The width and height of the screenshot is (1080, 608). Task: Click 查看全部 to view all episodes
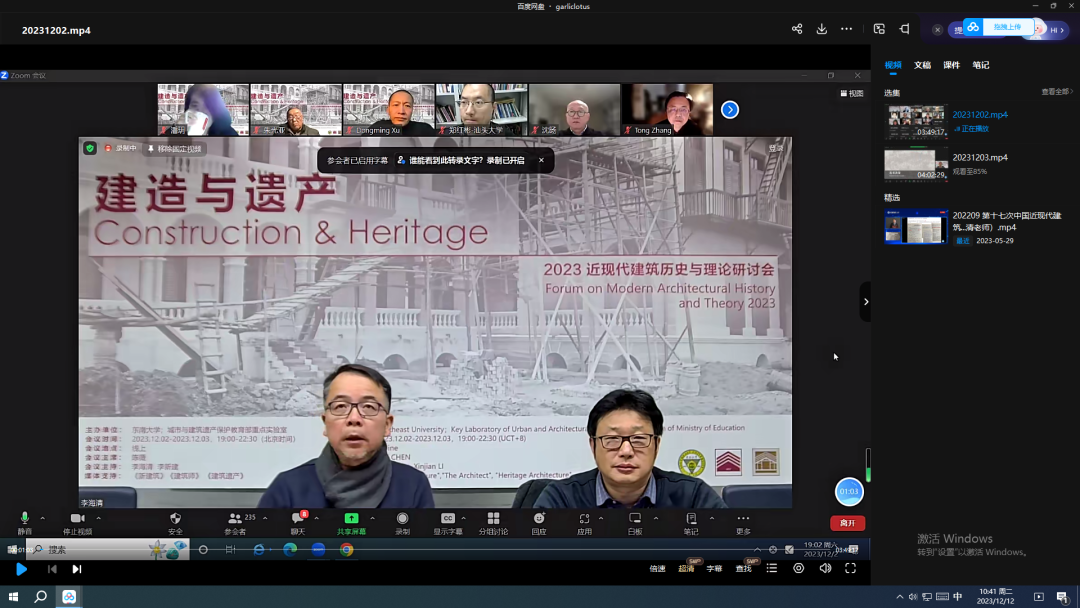(1056, 92)
